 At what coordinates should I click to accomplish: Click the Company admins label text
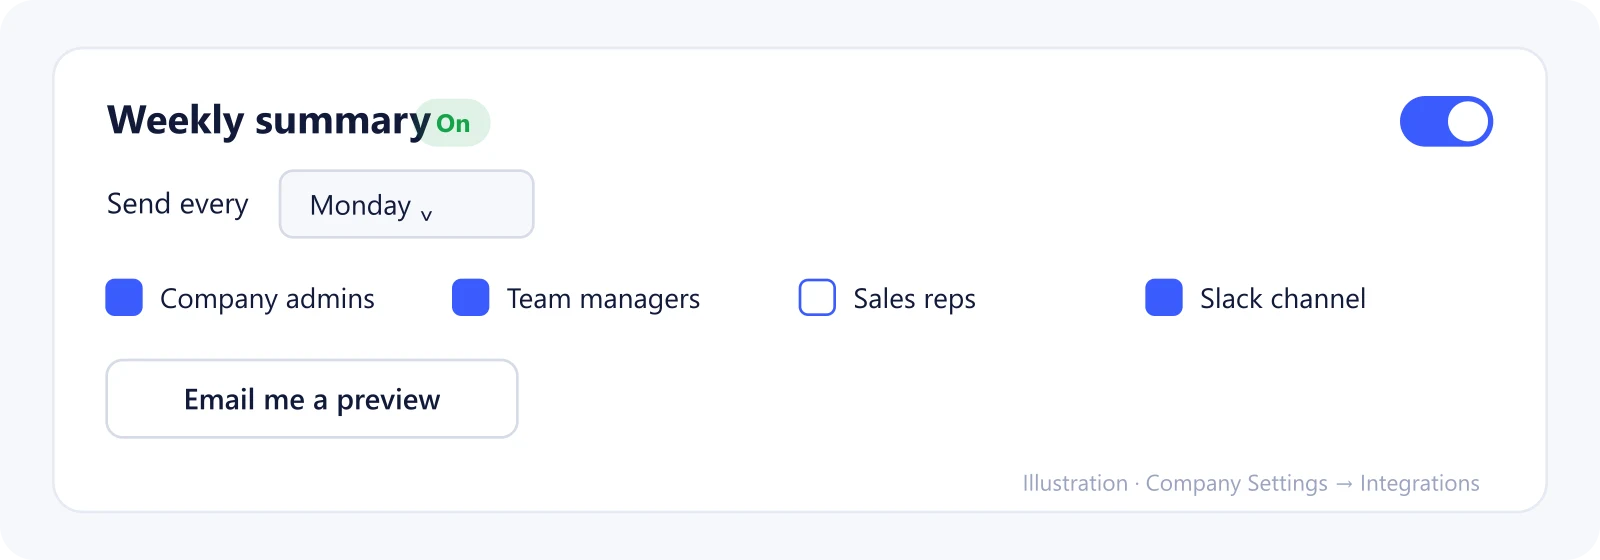(267, 299)
